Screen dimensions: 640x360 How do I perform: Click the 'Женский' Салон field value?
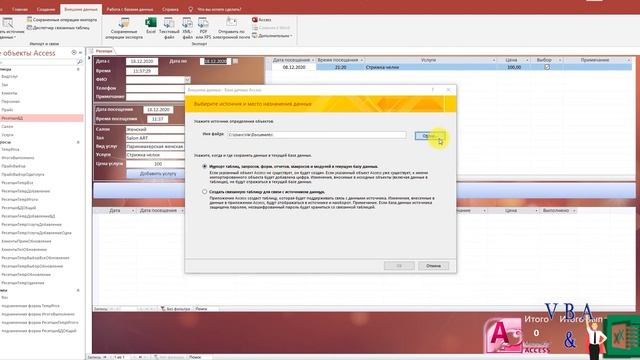(x=155, y=129)
